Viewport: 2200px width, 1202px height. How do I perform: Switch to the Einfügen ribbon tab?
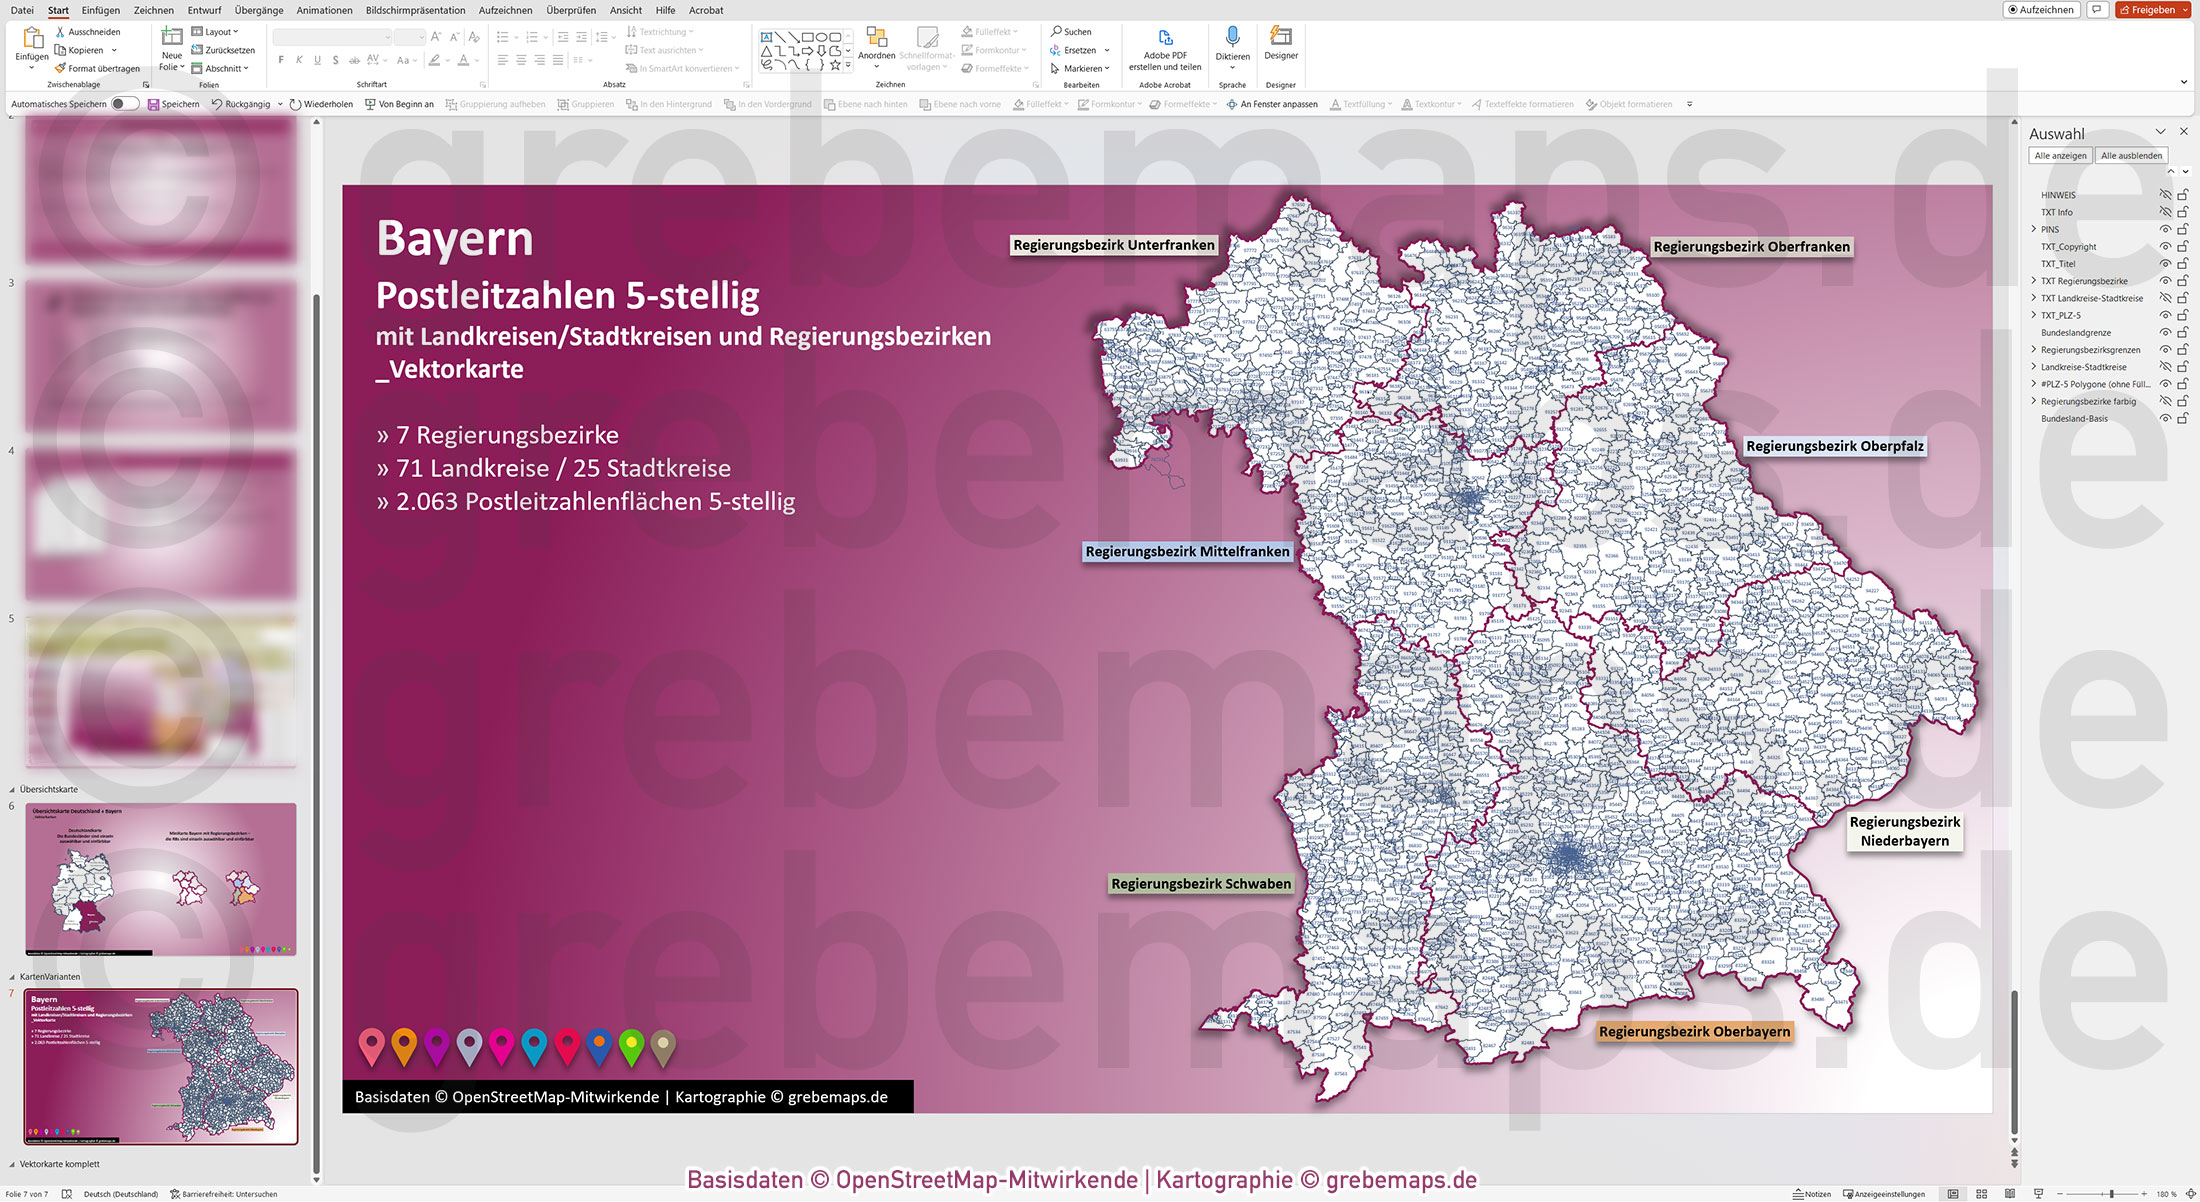[101, 10]
